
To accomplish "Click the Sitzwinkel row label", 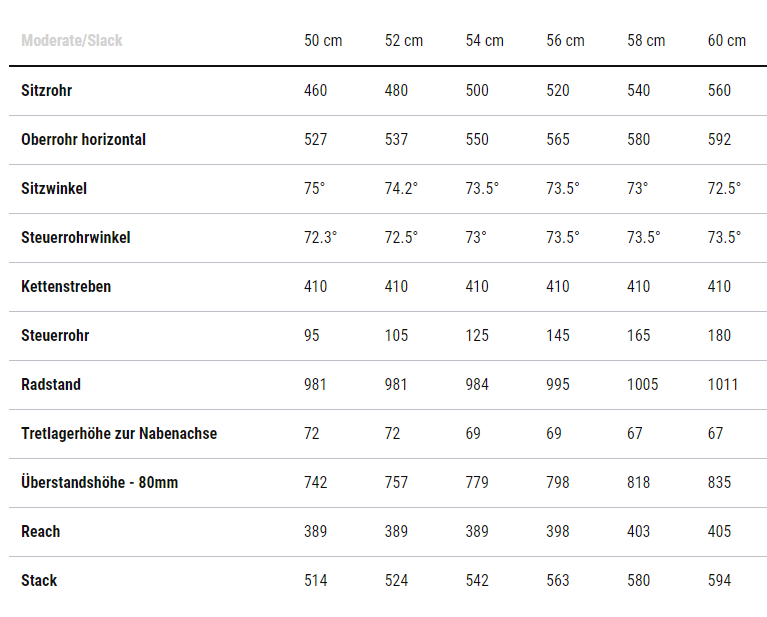I will pyautogui.click(x=54, y=189).
